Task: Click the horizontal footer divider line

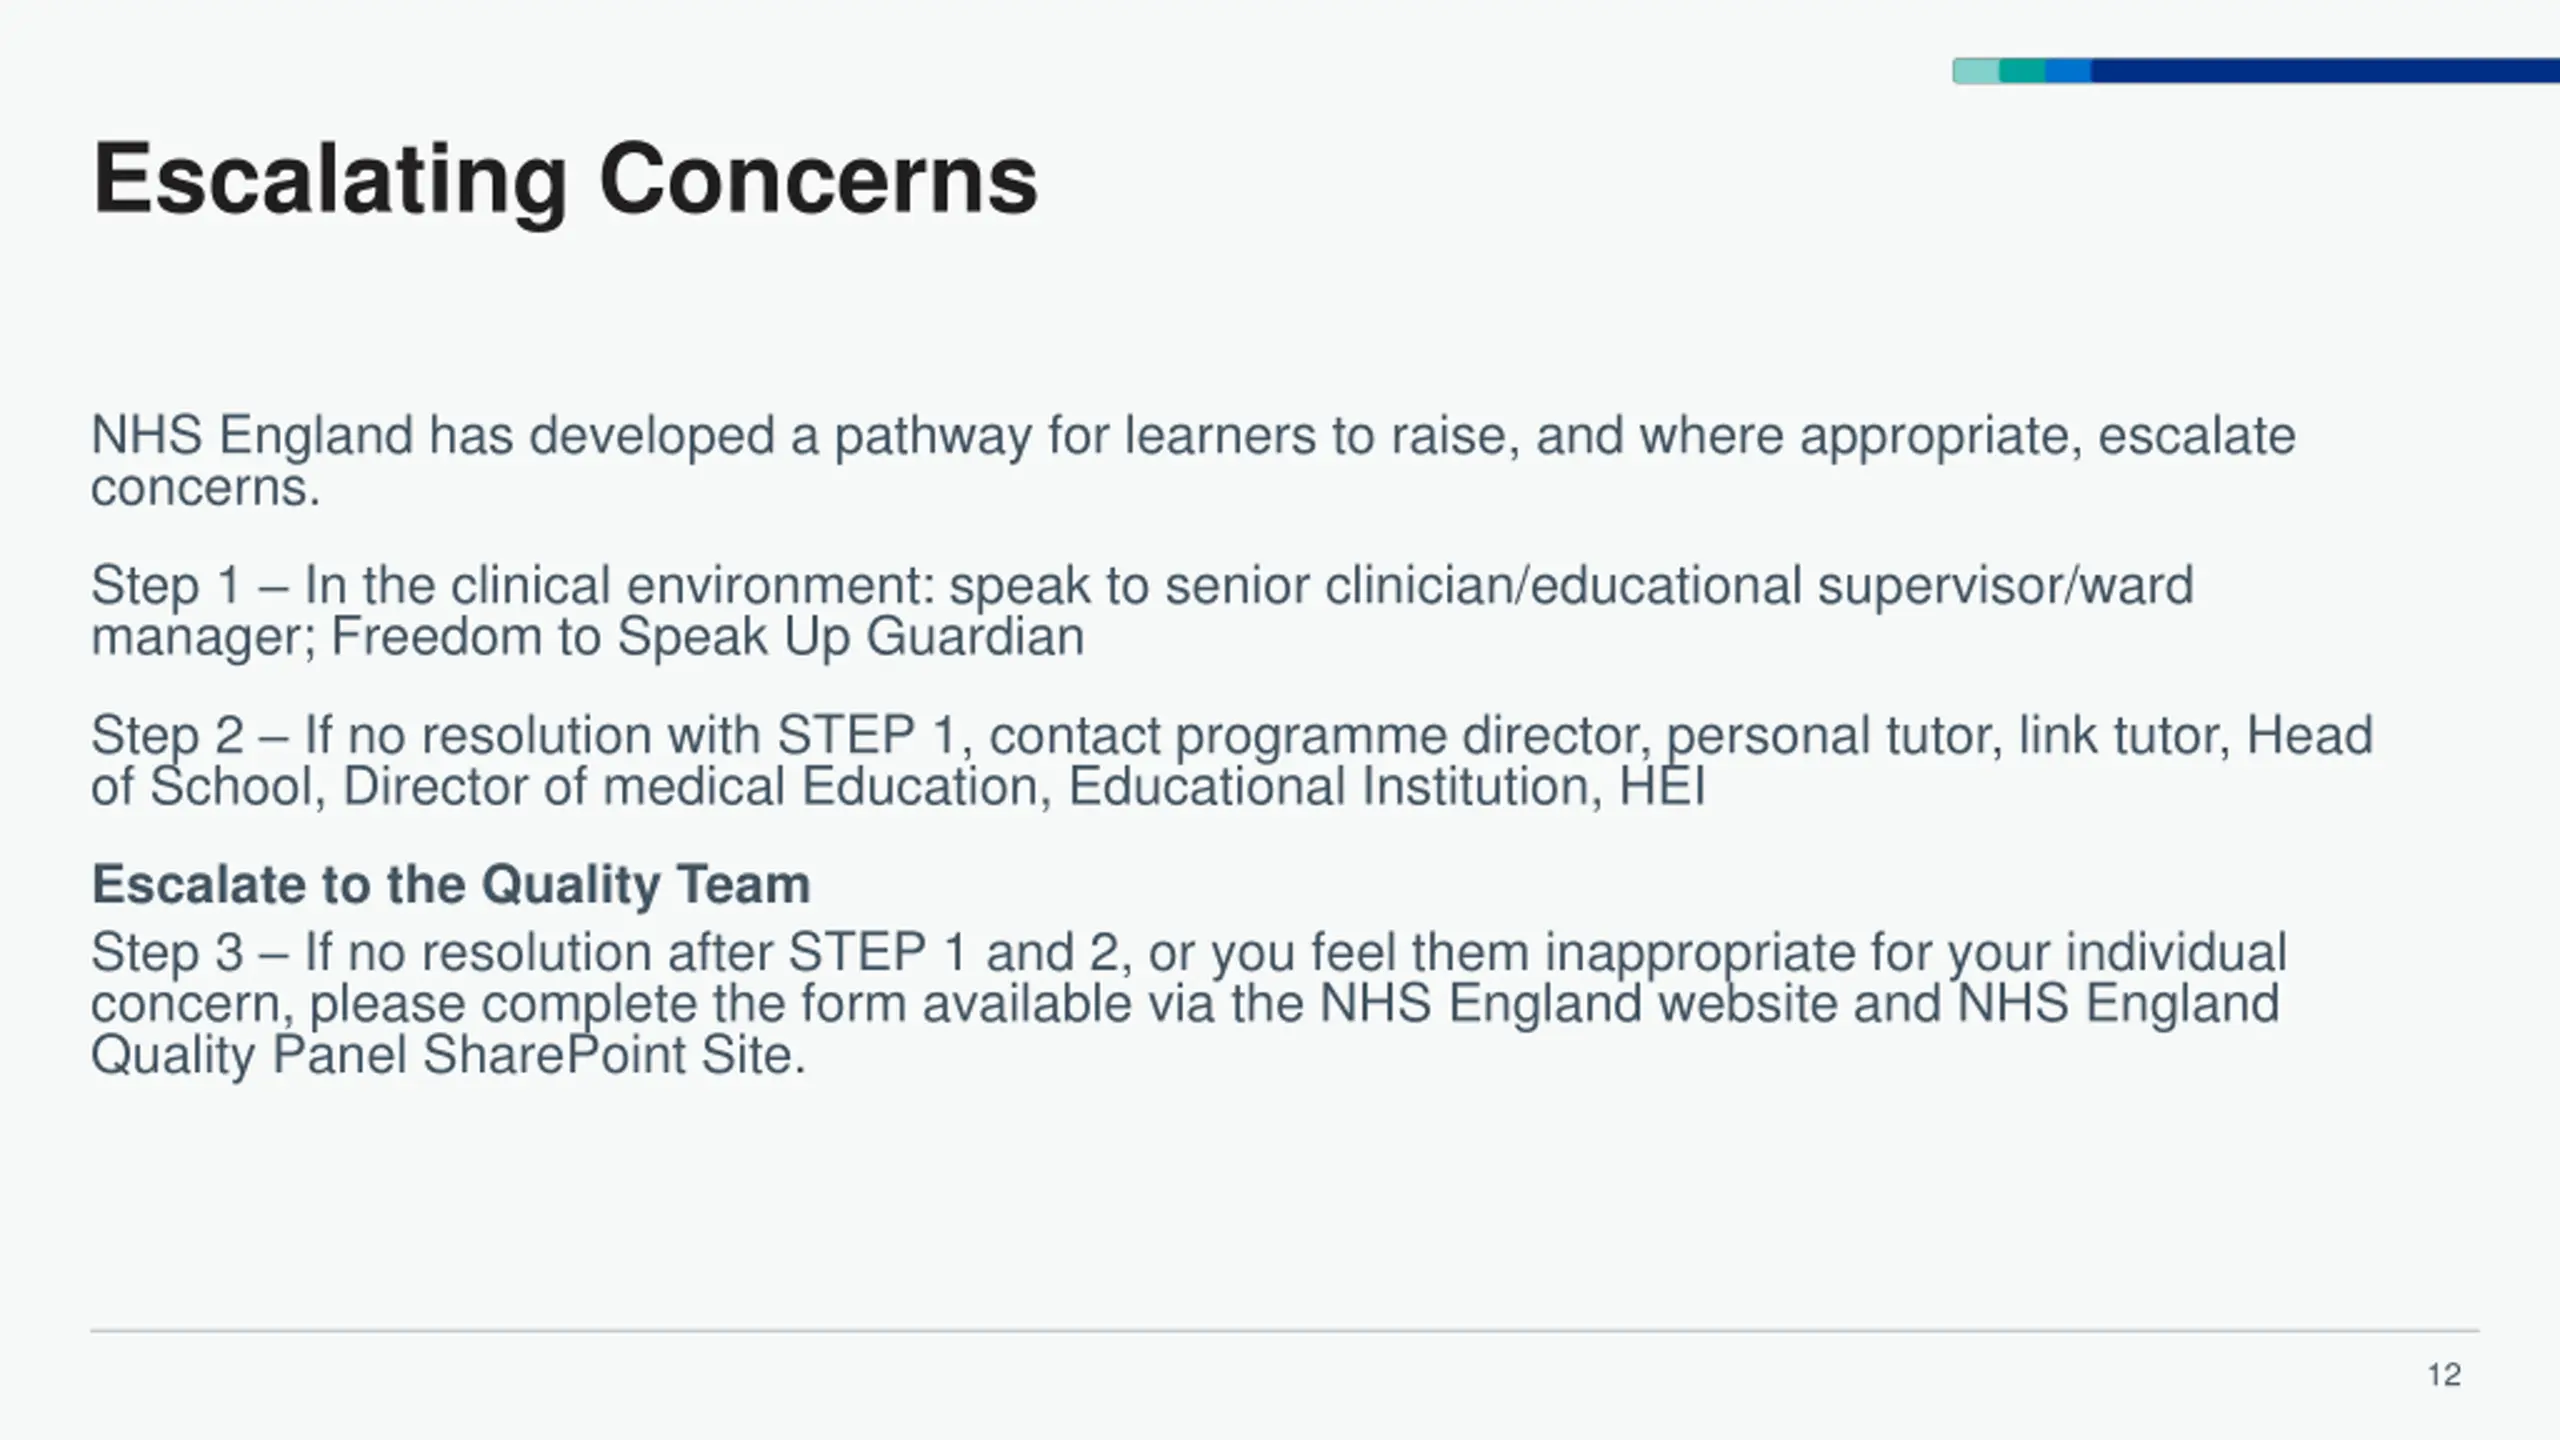Action: tap(1285, 1331)
